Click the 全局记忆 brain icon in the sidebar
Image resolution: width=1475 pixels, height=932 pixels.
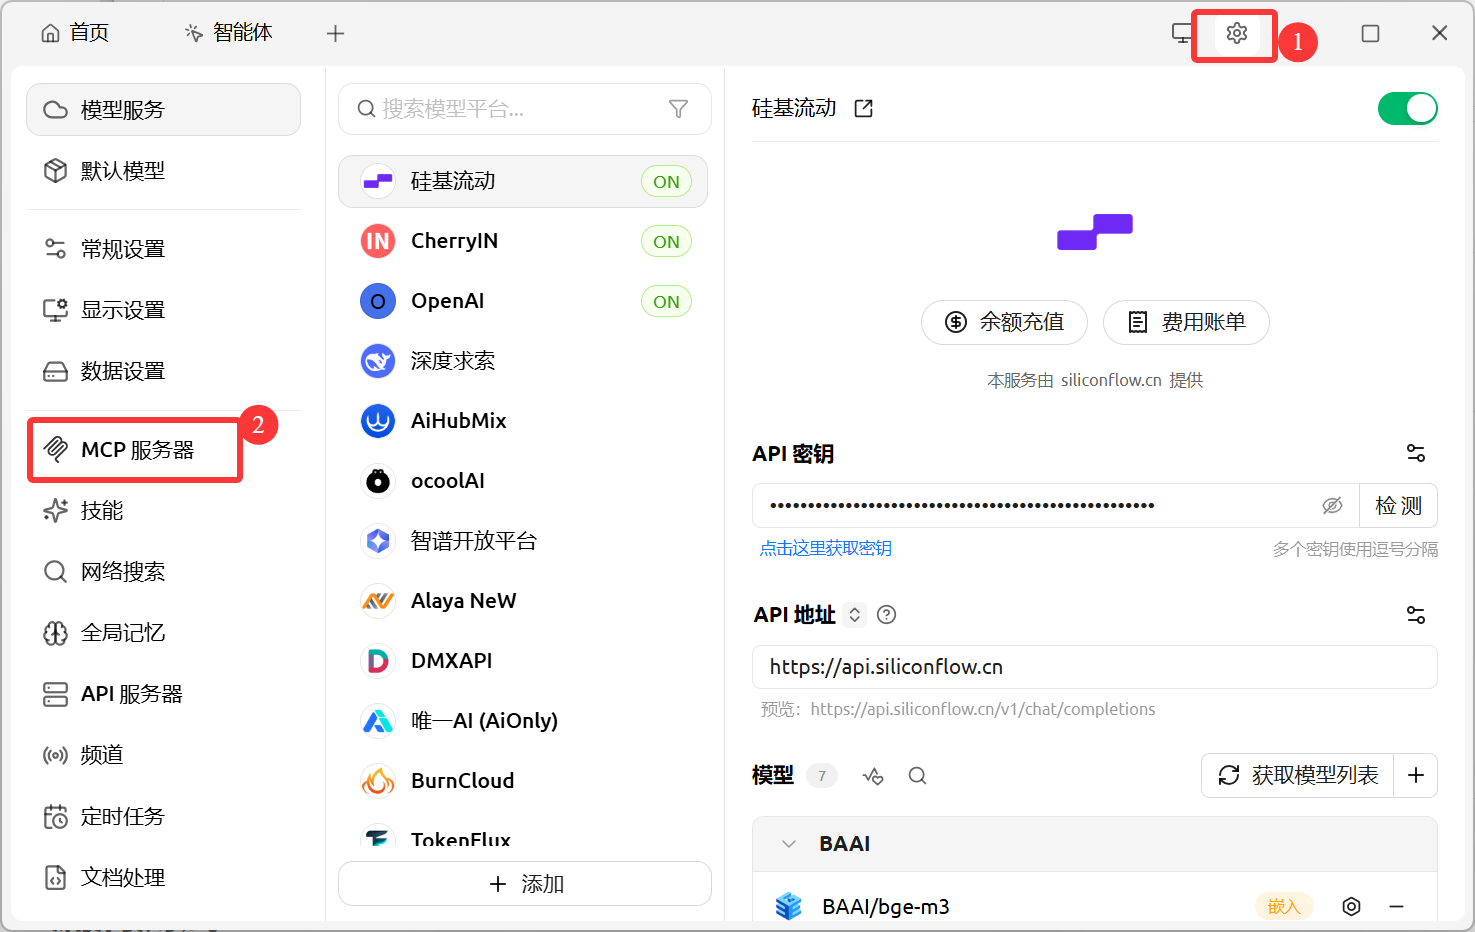pos(55,633)
